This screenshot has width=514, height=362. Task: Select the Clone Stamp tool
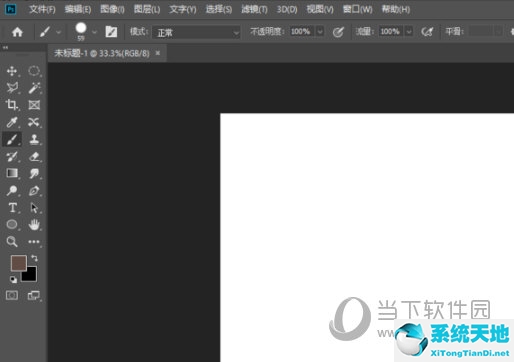pos(34,139)
